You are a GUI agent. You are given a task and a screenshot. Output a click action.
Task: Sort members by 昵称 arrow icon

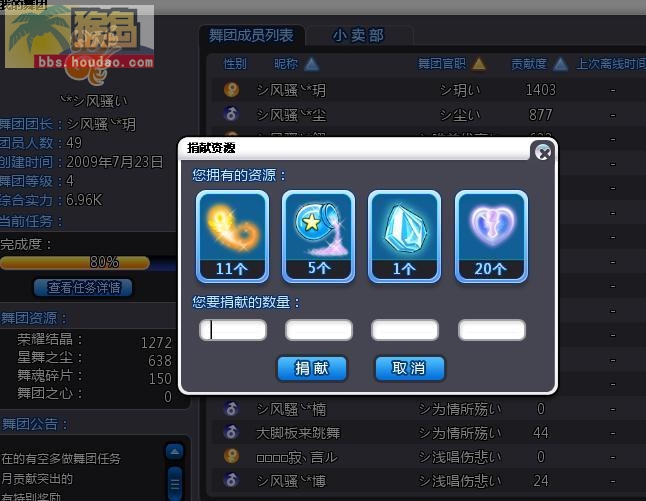point(312,64)
